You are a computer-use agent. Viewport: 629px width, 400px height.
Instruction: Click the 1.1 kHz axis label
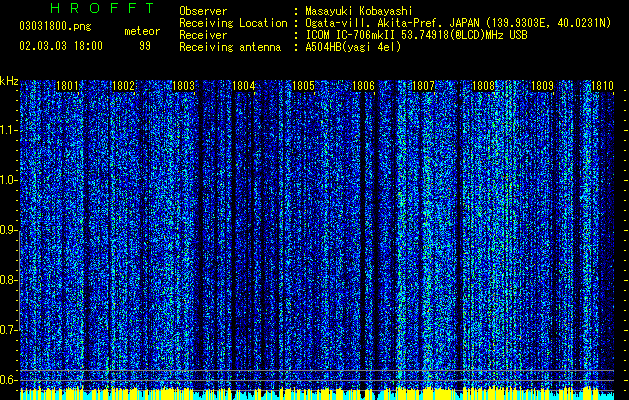coord(8,131)
